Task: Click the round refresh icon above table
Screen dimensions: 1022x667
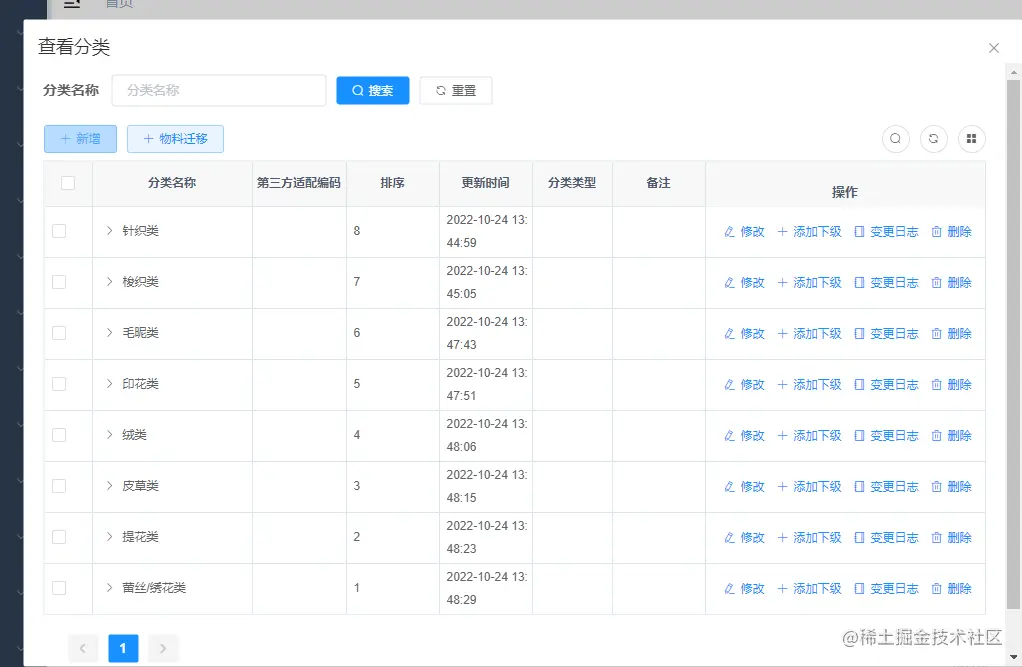Action: click(x=933, y=138)
